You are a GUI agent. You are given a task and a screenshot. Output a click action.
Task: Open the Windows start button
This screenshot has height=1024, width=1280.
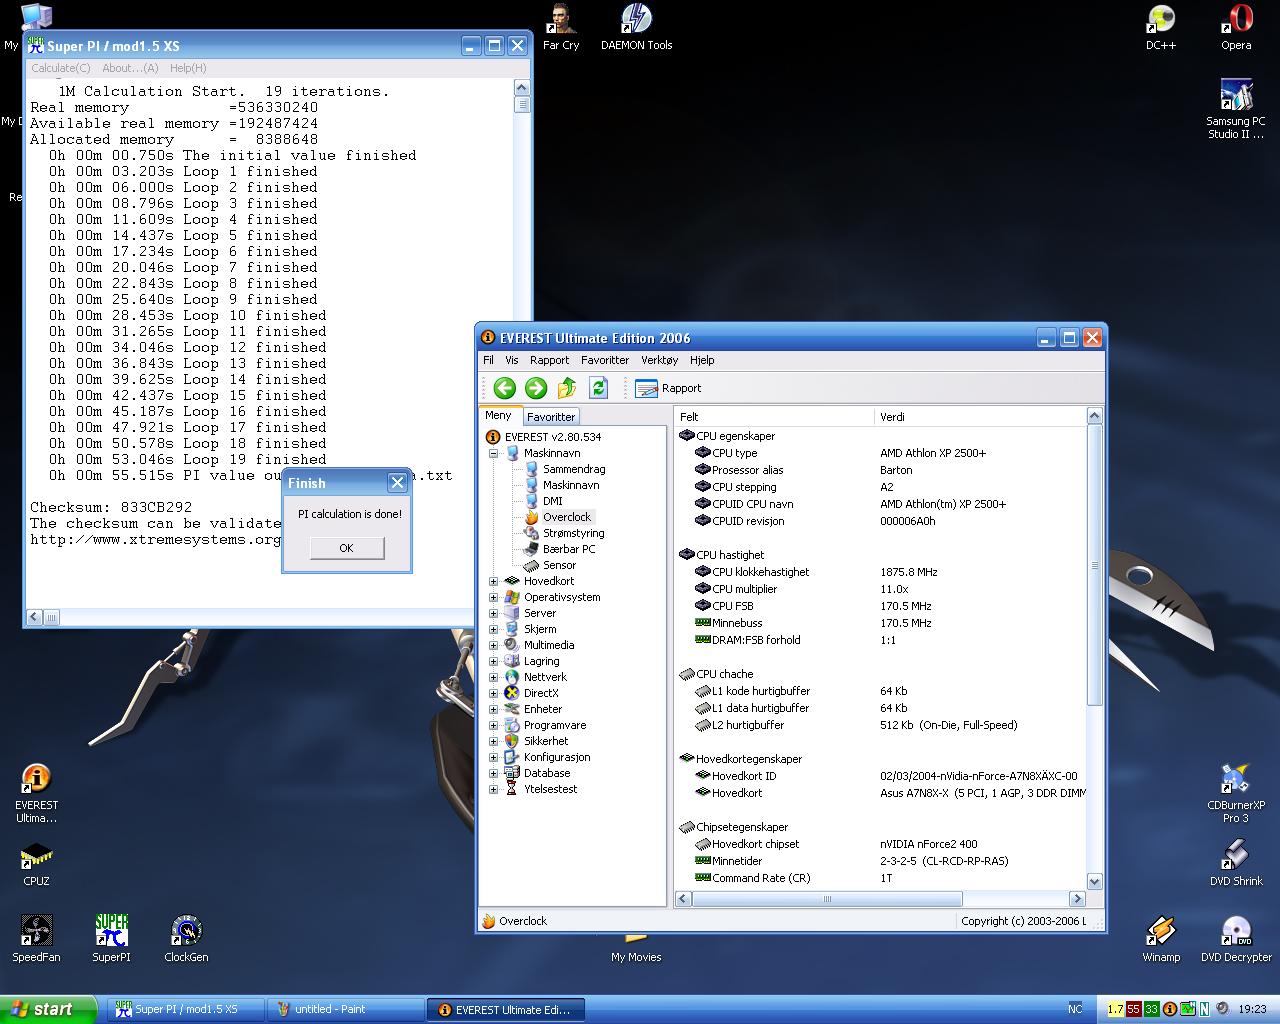(x=48, y=1009)
